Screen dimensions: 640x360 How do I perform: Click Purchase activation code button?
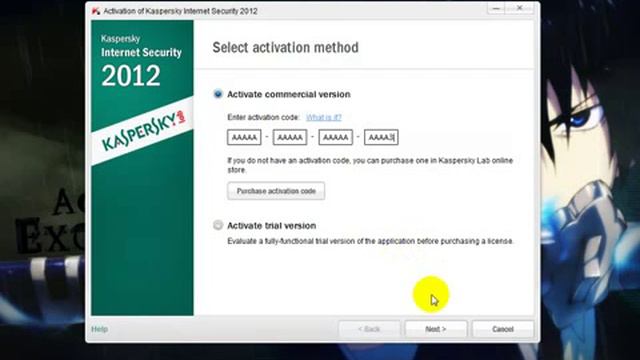(x=276, y=191)
